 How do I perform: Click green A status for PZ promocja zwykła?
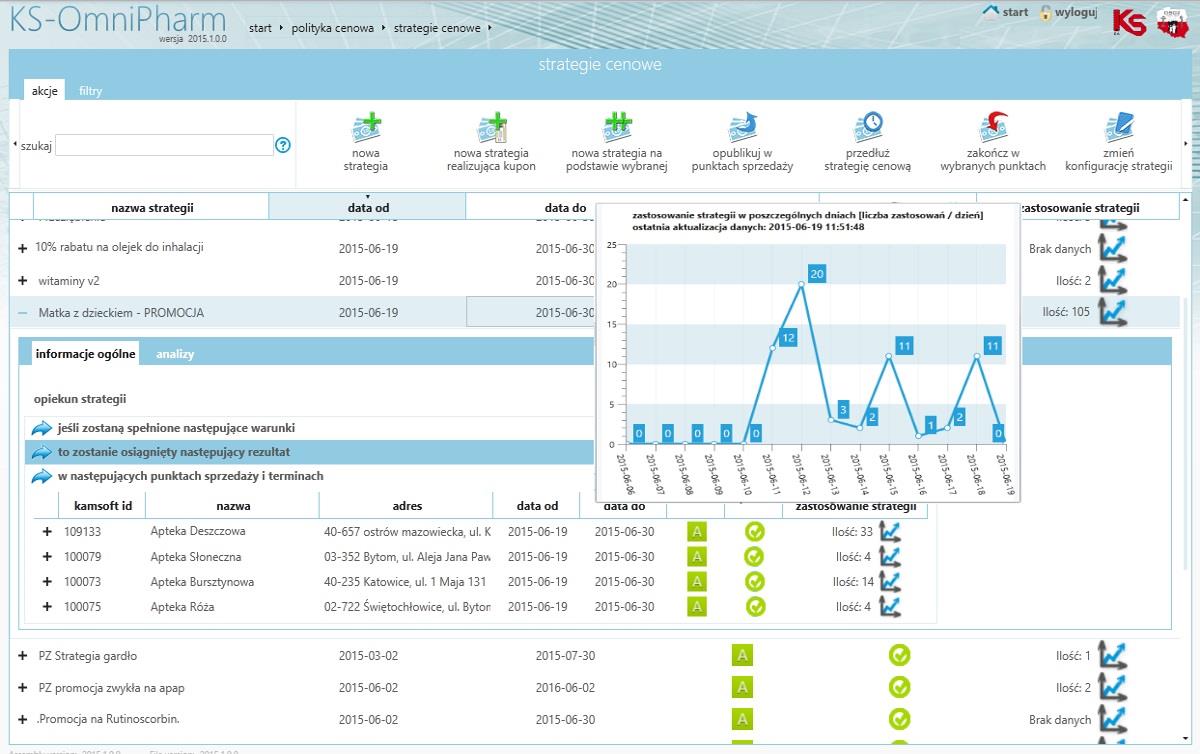coord(741,687)
